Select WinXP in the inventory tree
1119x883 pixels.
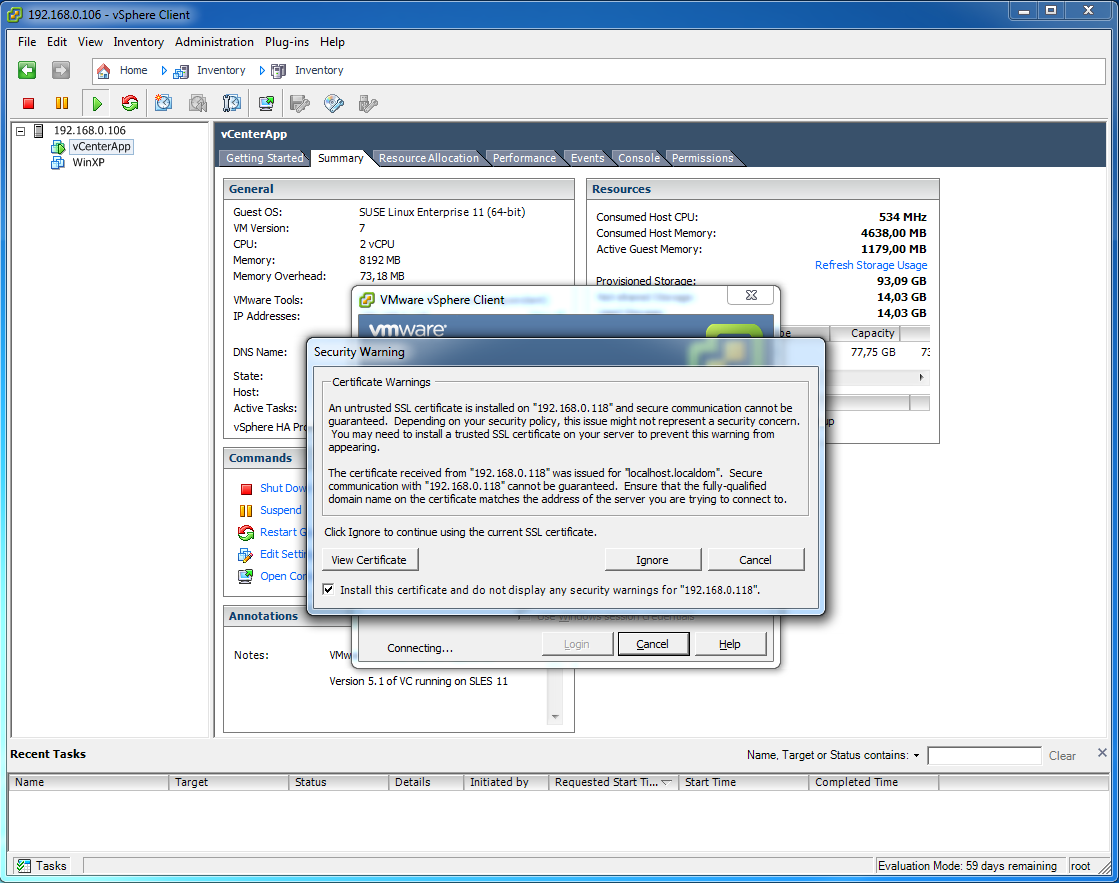[88, 163]
